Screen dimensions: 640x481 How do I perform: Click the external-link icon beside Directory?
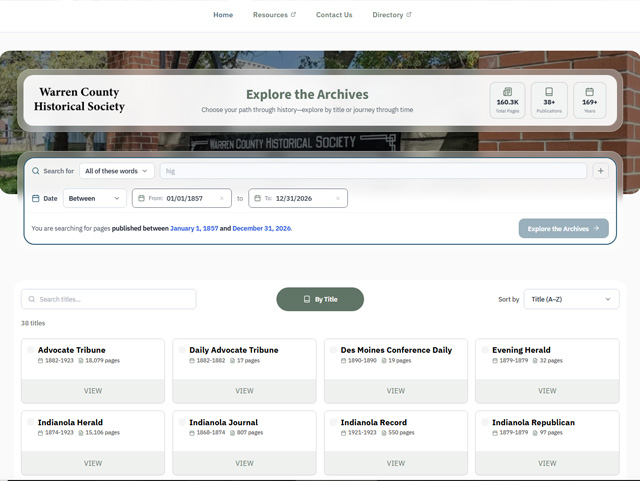409,14
